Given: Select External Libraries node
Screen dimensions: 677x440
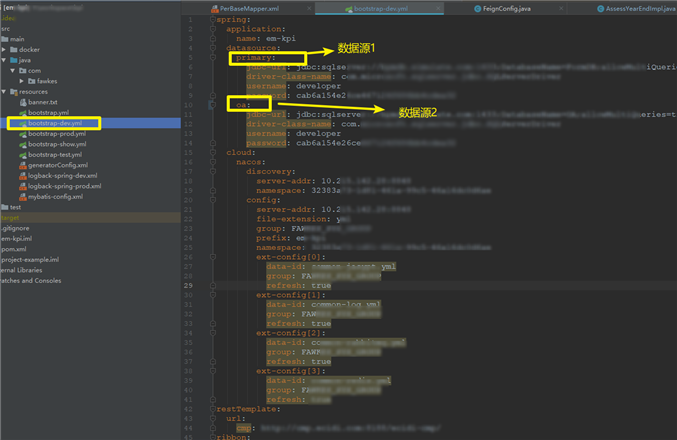Looking at the screenshot, I should coord(21,270).
